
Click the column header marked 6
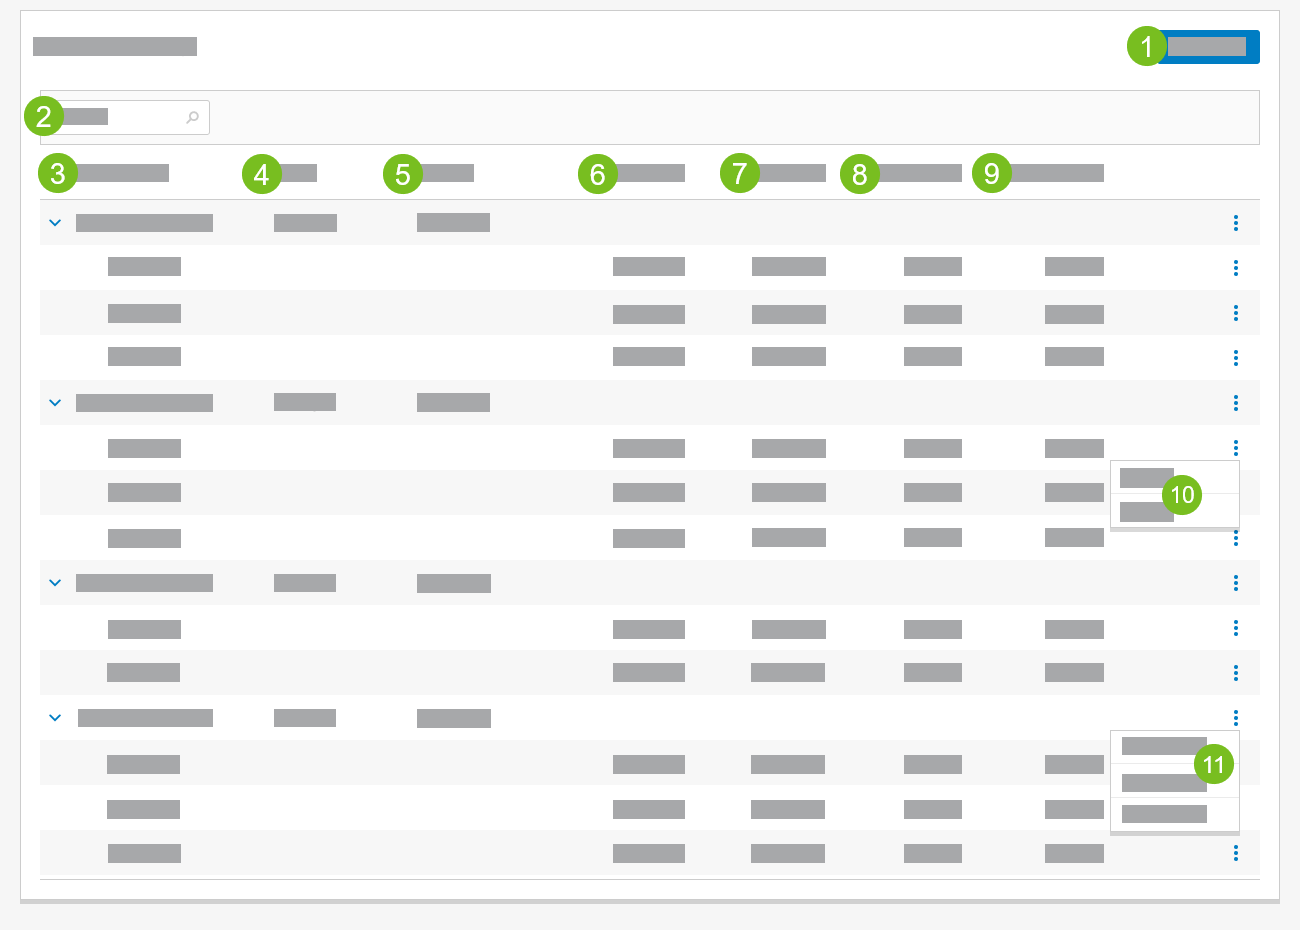[x=650, y=173]
